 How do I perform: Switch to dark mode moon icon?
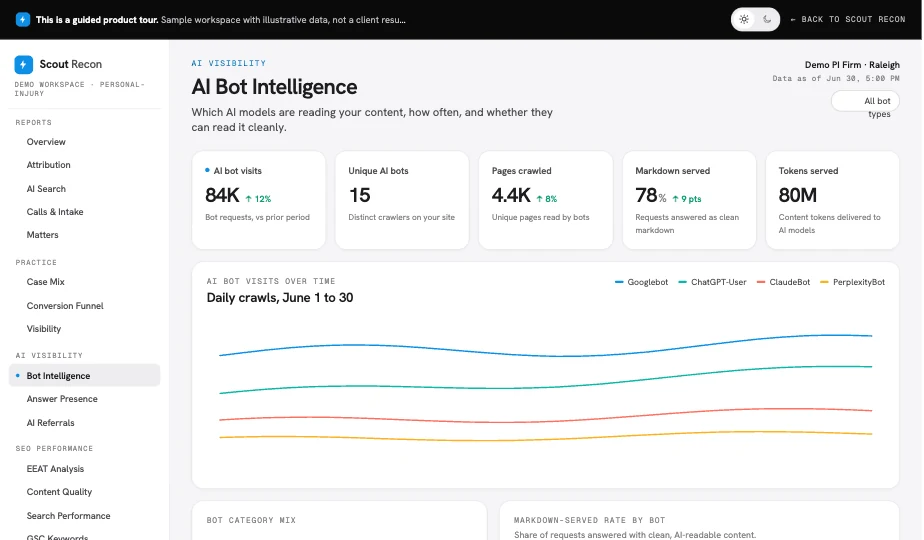767,19
